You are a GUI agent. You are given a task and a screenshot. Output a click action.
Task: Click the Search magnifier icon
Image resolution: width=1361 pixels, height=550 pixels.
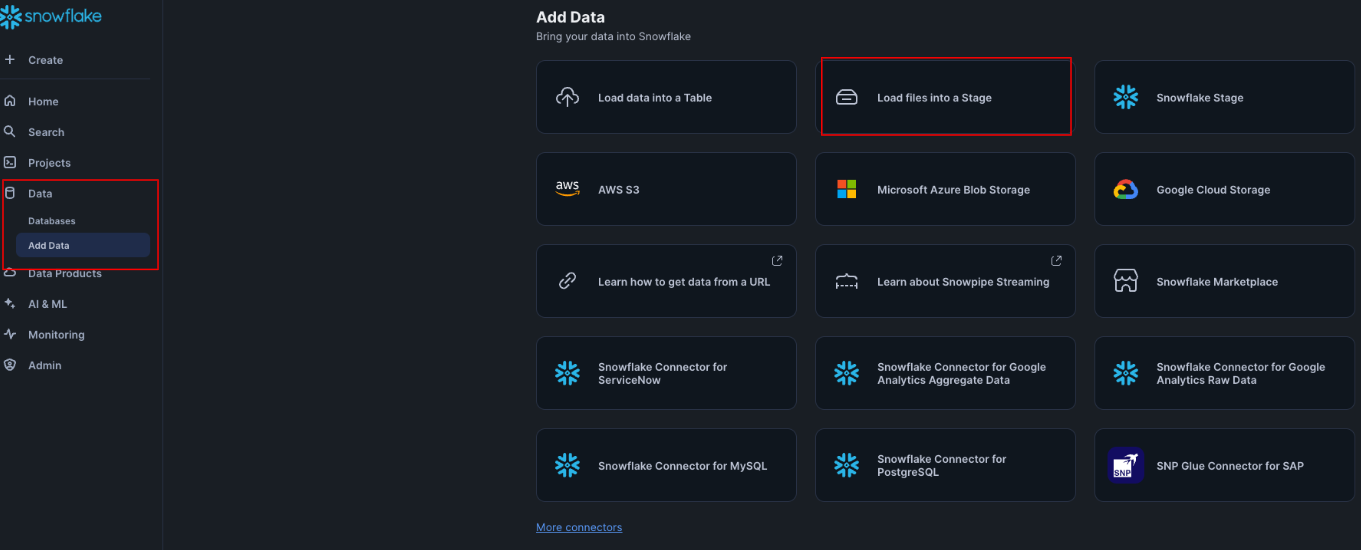pyautogui.click(x=10, y=132)
